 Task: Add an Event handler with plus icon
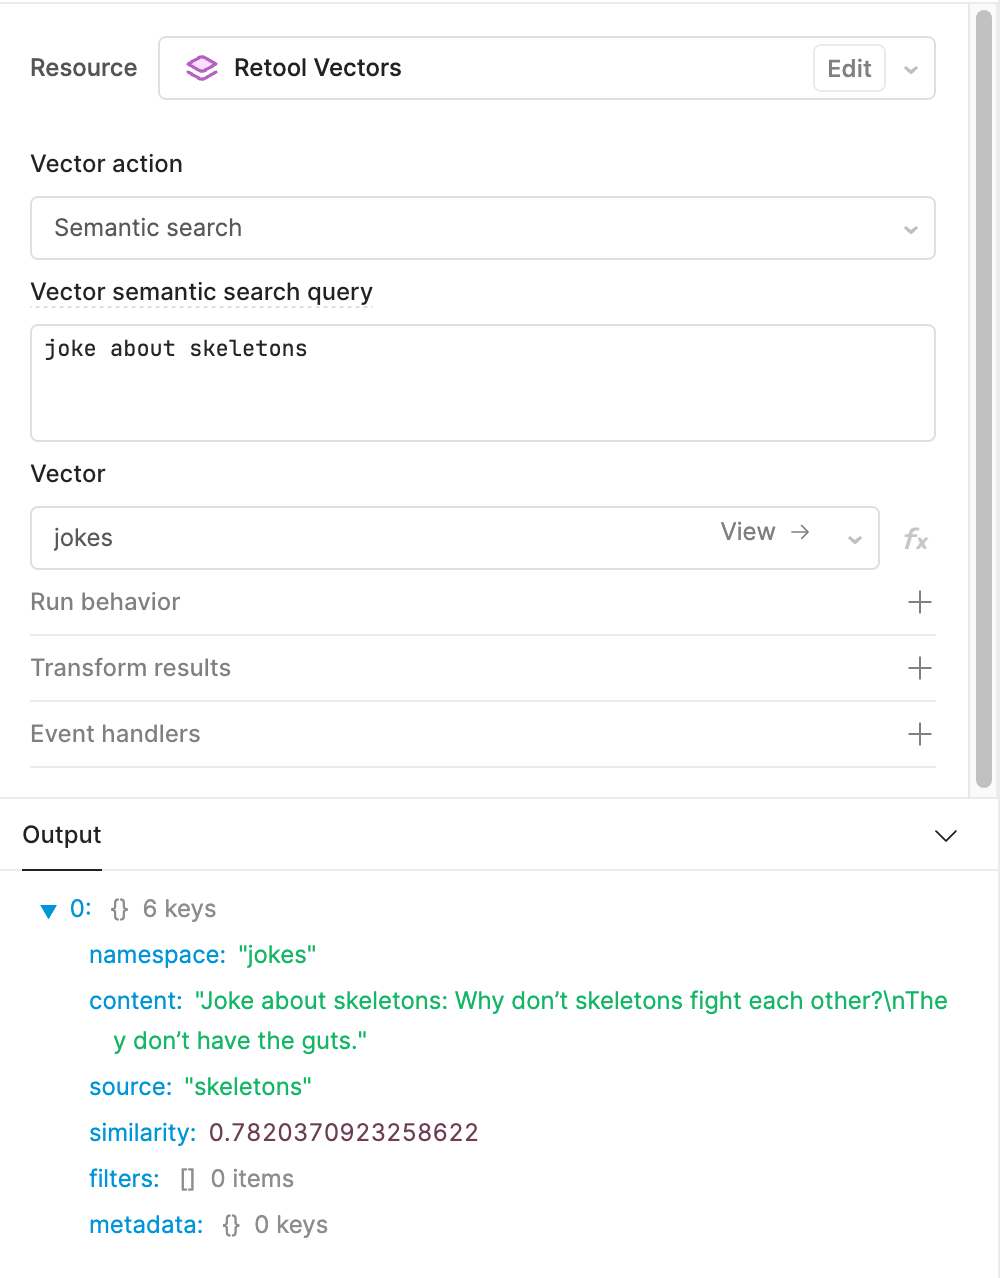coord(919,734)
